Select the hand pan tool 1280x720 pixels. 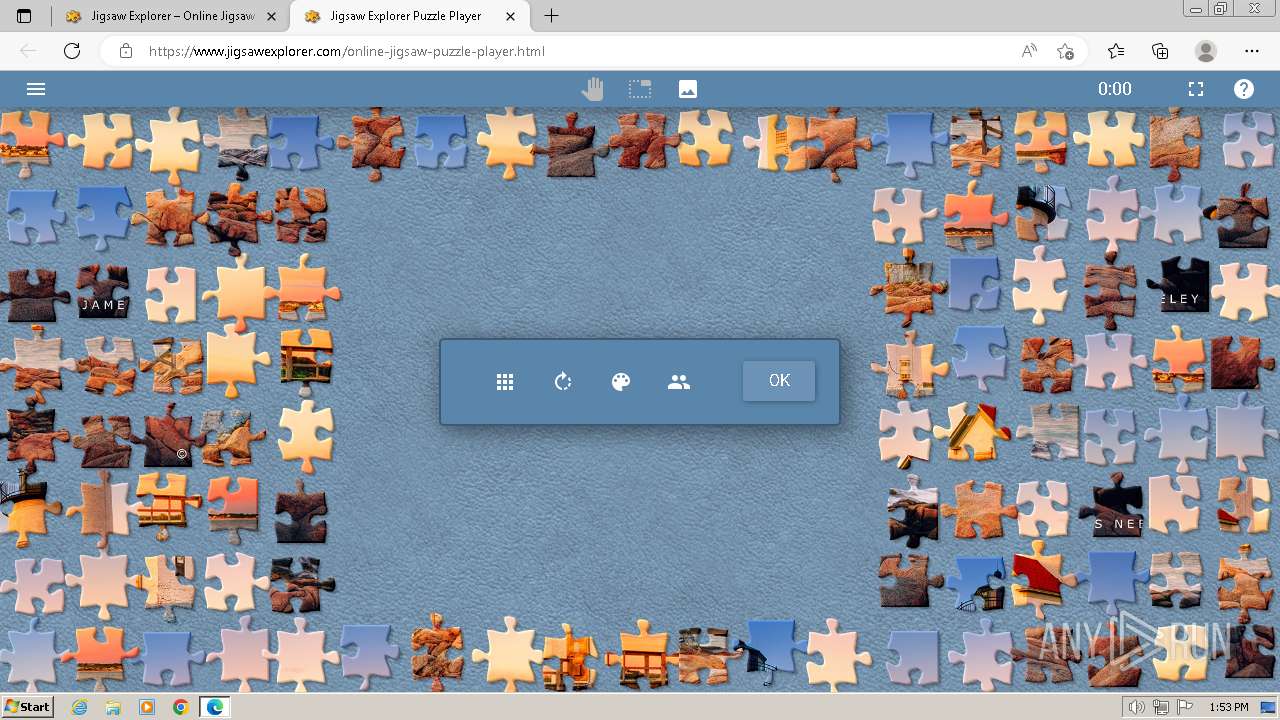[593, 89]
